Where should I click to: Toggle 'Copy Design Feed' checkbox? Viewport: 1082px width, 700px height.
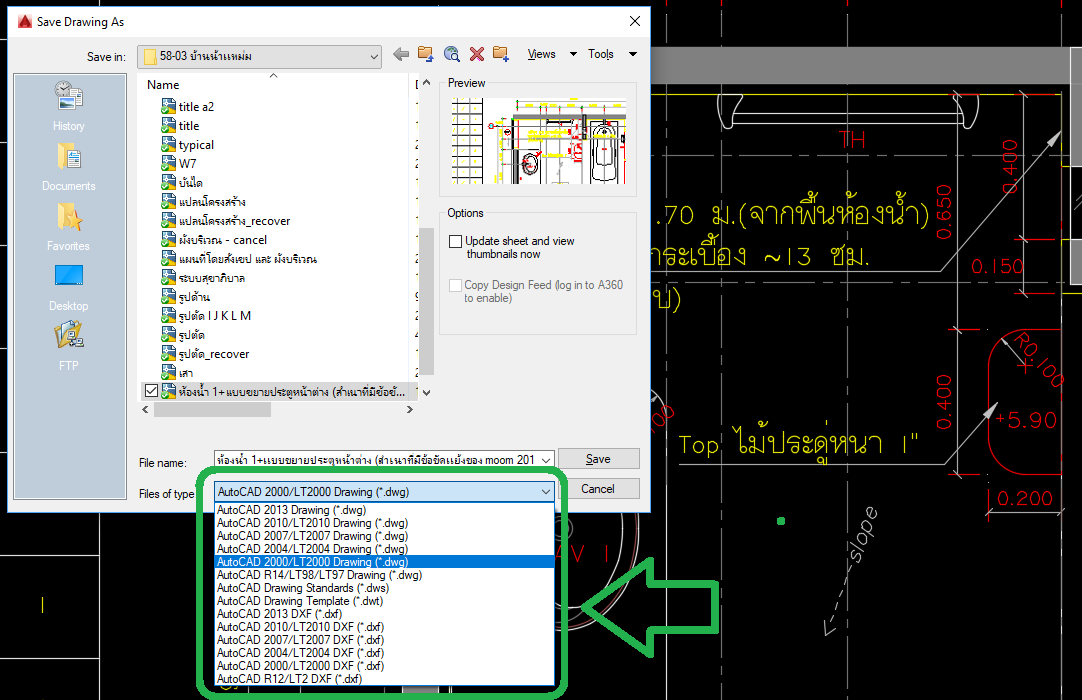(455, 285)
